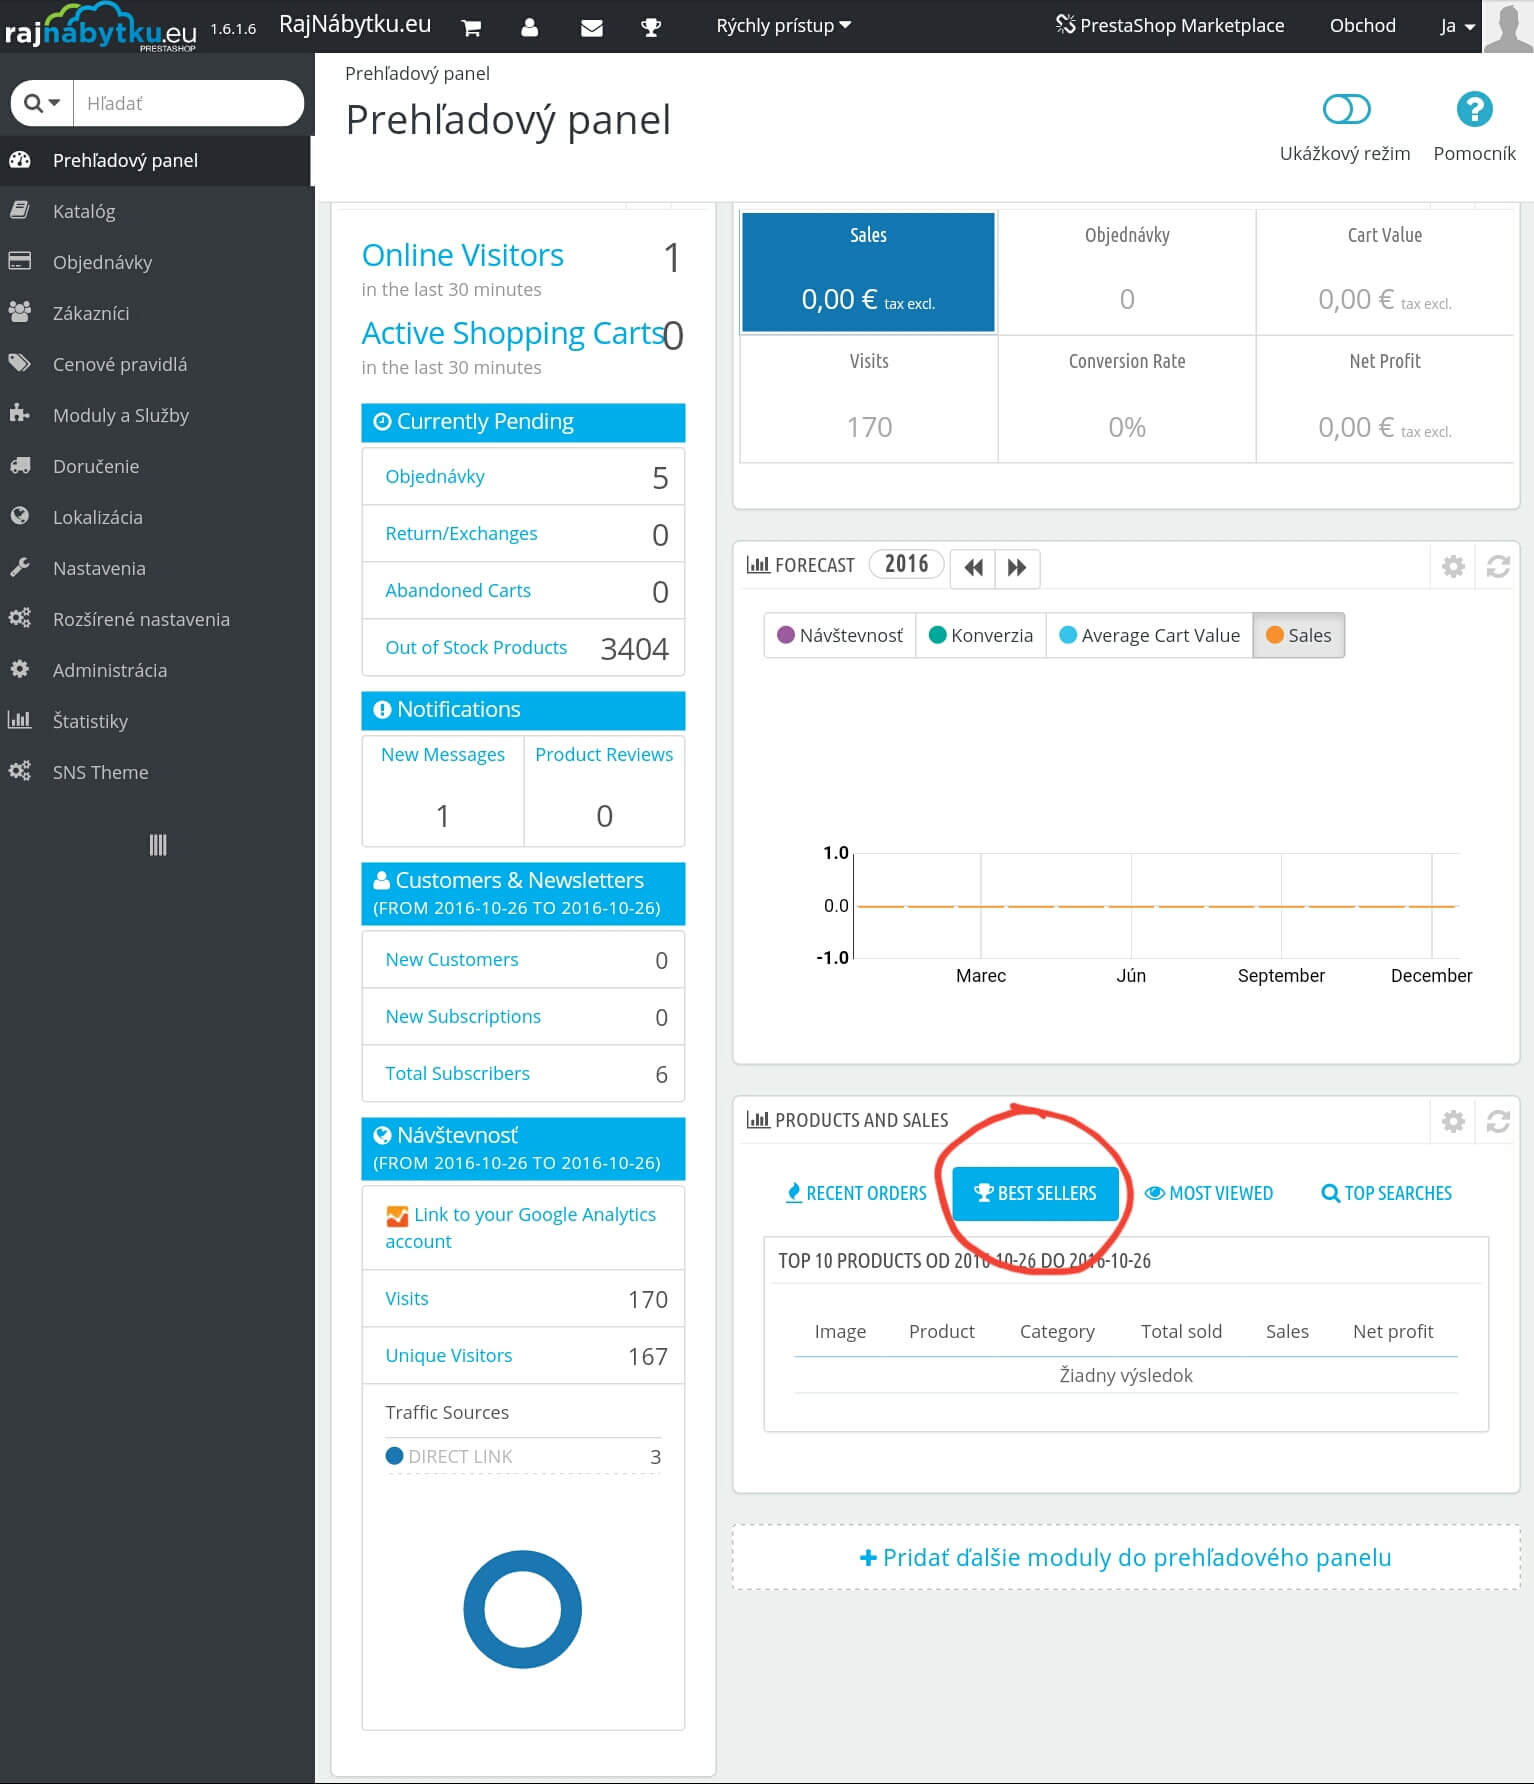
Task: Click the shopping cart icon in top bar
Action: coord(471,27)
